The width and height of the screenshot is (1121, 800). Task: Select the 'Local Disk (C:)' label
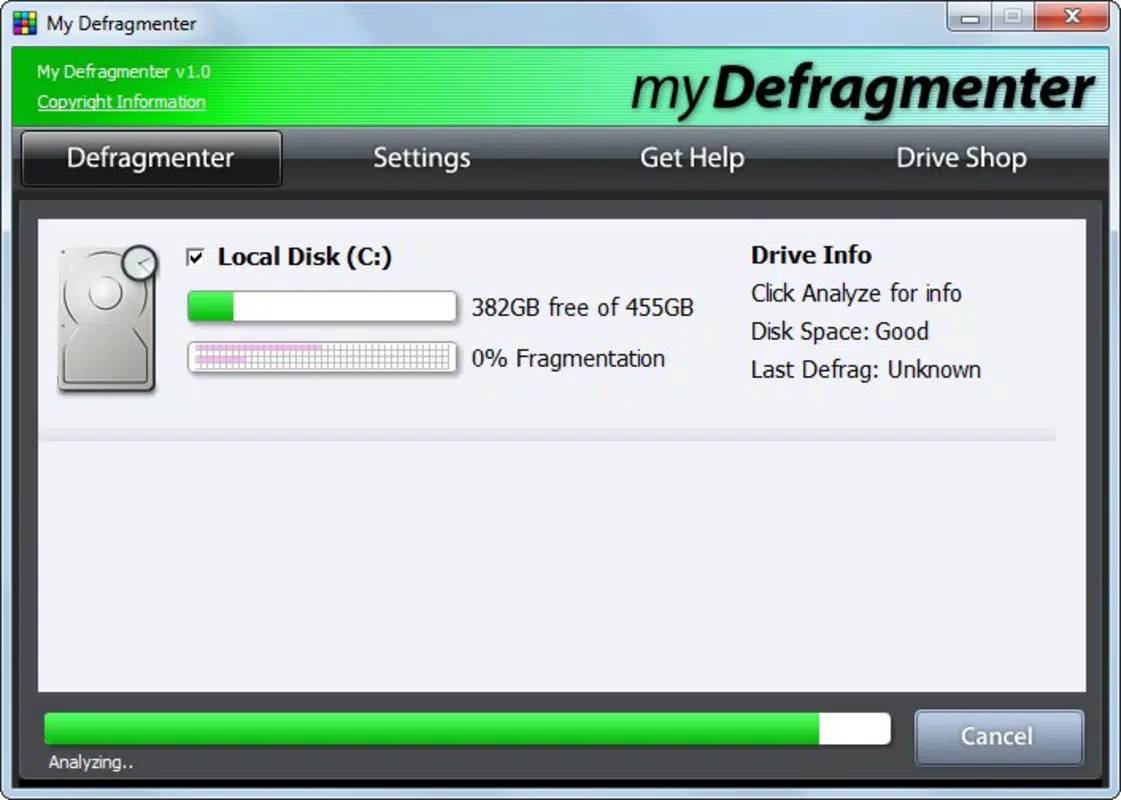point(305,257)
